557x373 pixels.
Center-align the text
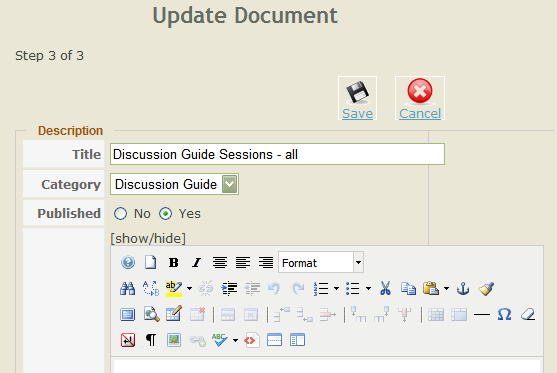pos(220,263)
